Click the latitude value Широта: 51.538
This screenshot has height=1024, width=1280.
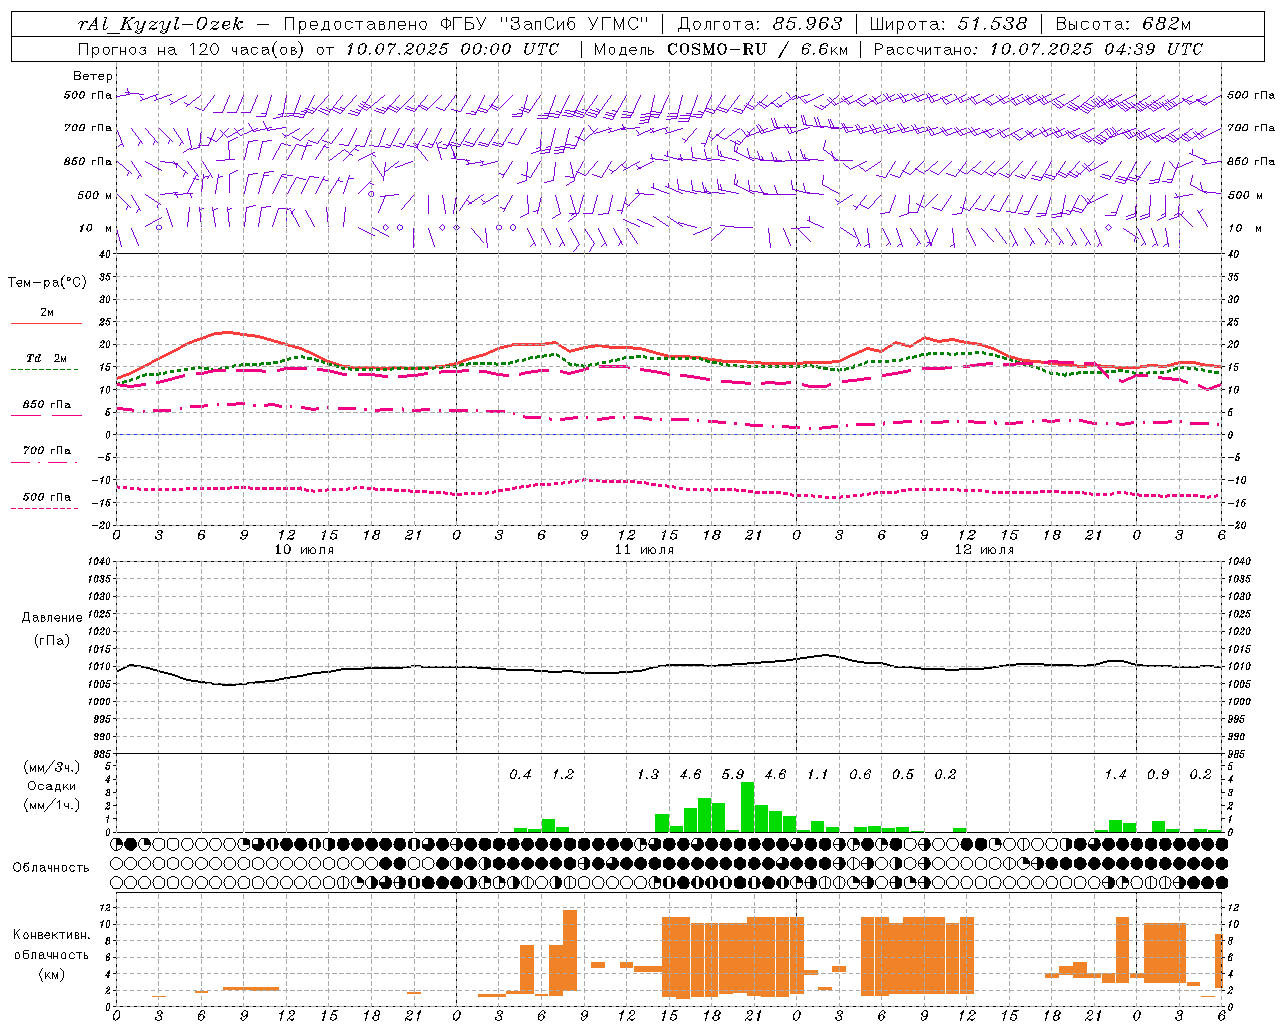click(x=948, y=25)
